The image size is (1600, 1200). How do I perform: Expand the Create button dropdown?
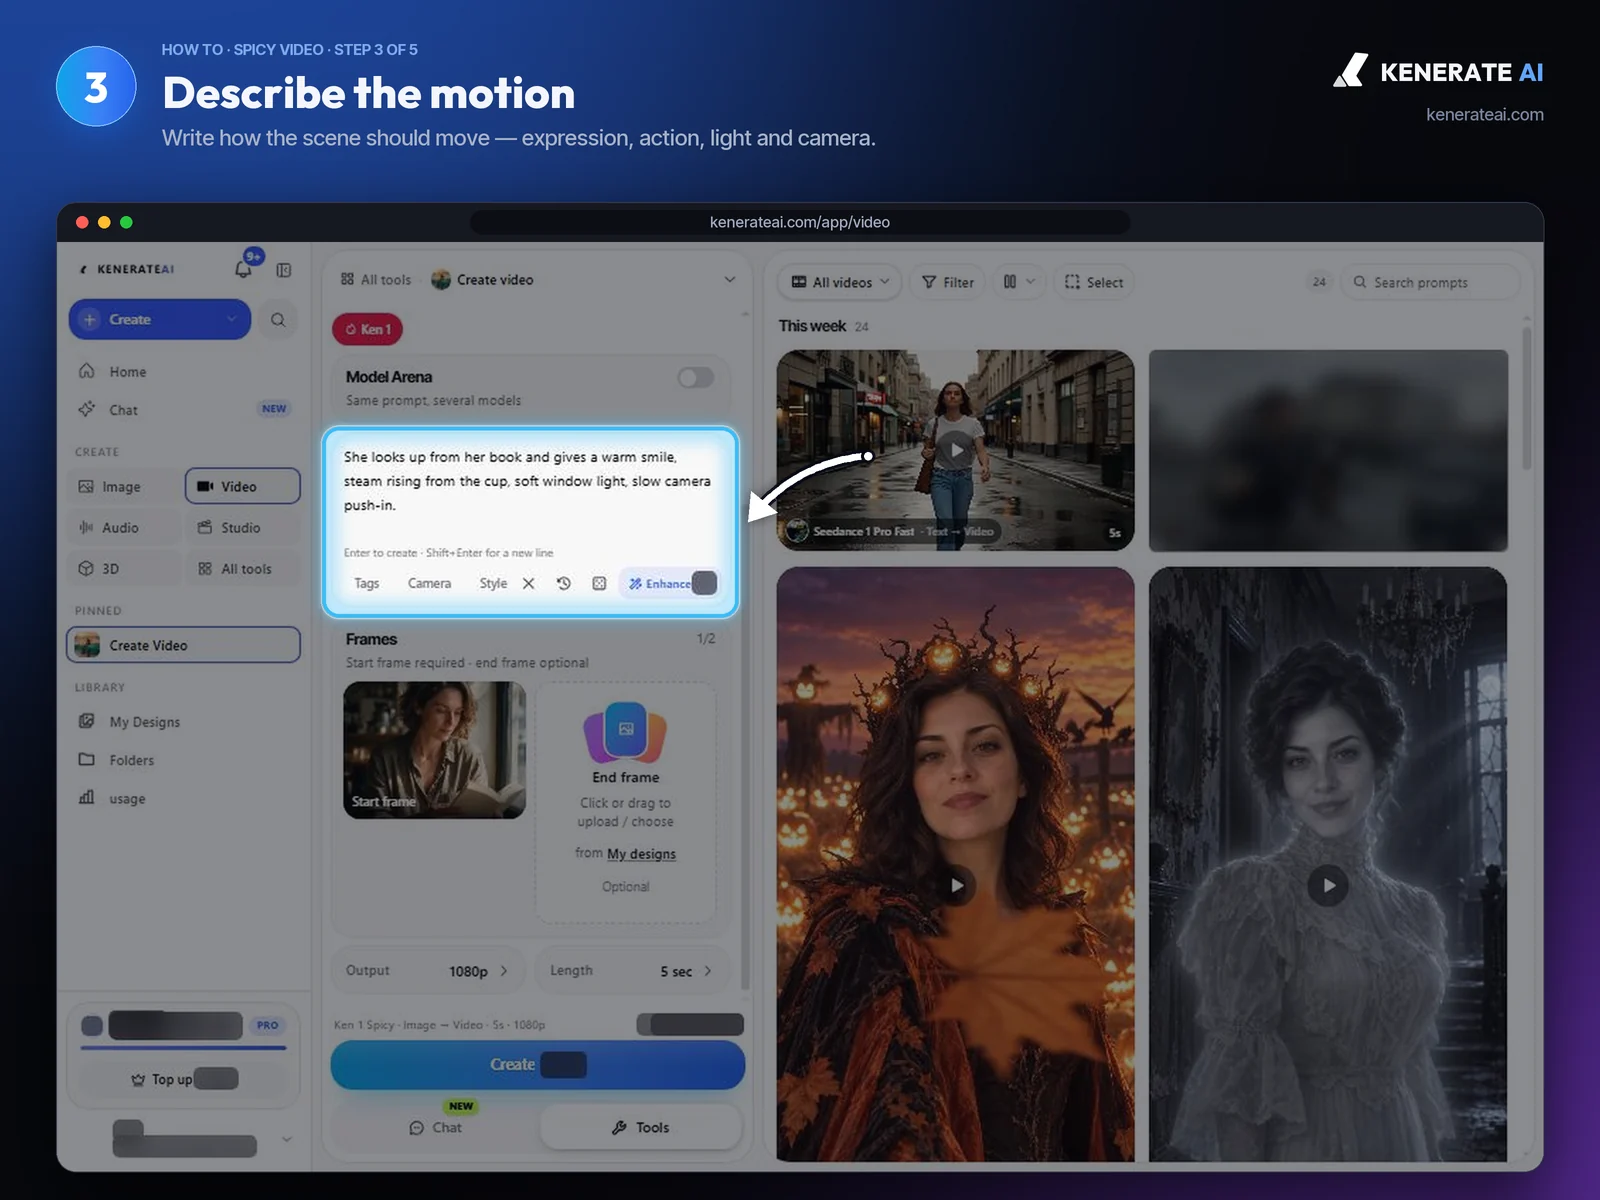coord(232,319)
